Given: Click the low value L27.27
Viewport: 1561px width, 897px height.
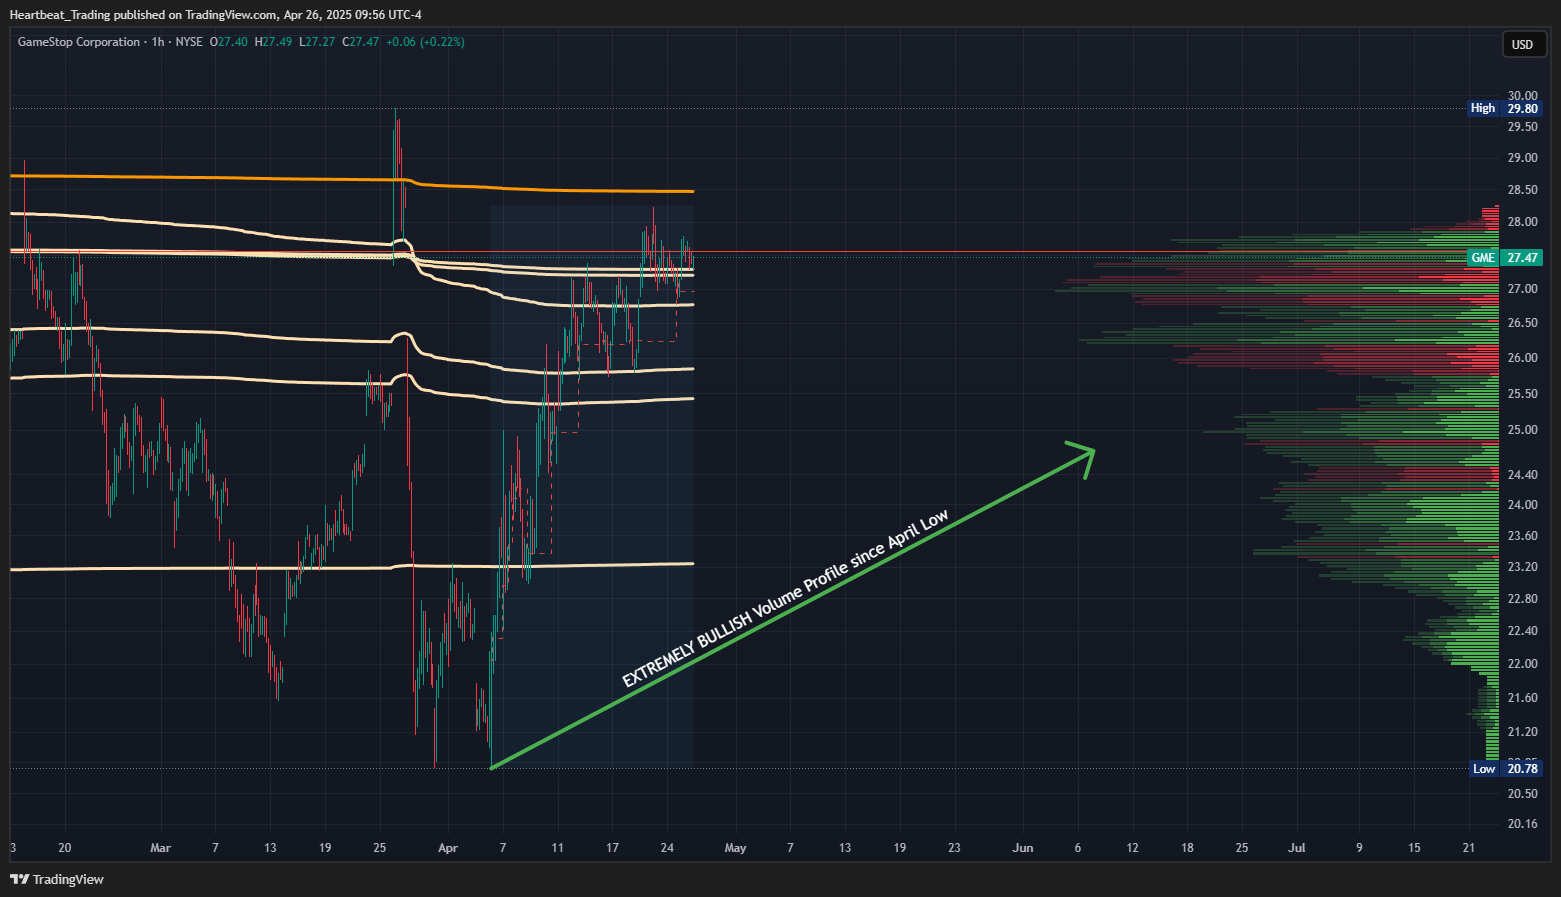Looking at the screenshot, I should (317, 42).
